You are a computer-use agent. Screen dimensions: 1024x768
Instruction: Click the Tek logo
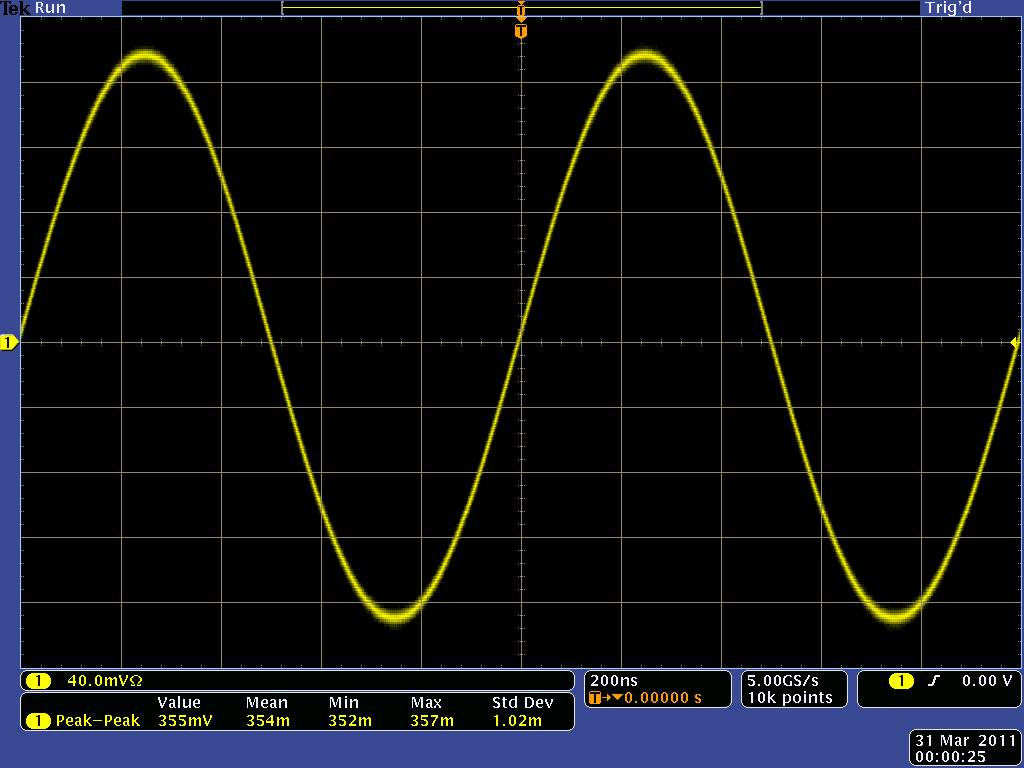15,8
